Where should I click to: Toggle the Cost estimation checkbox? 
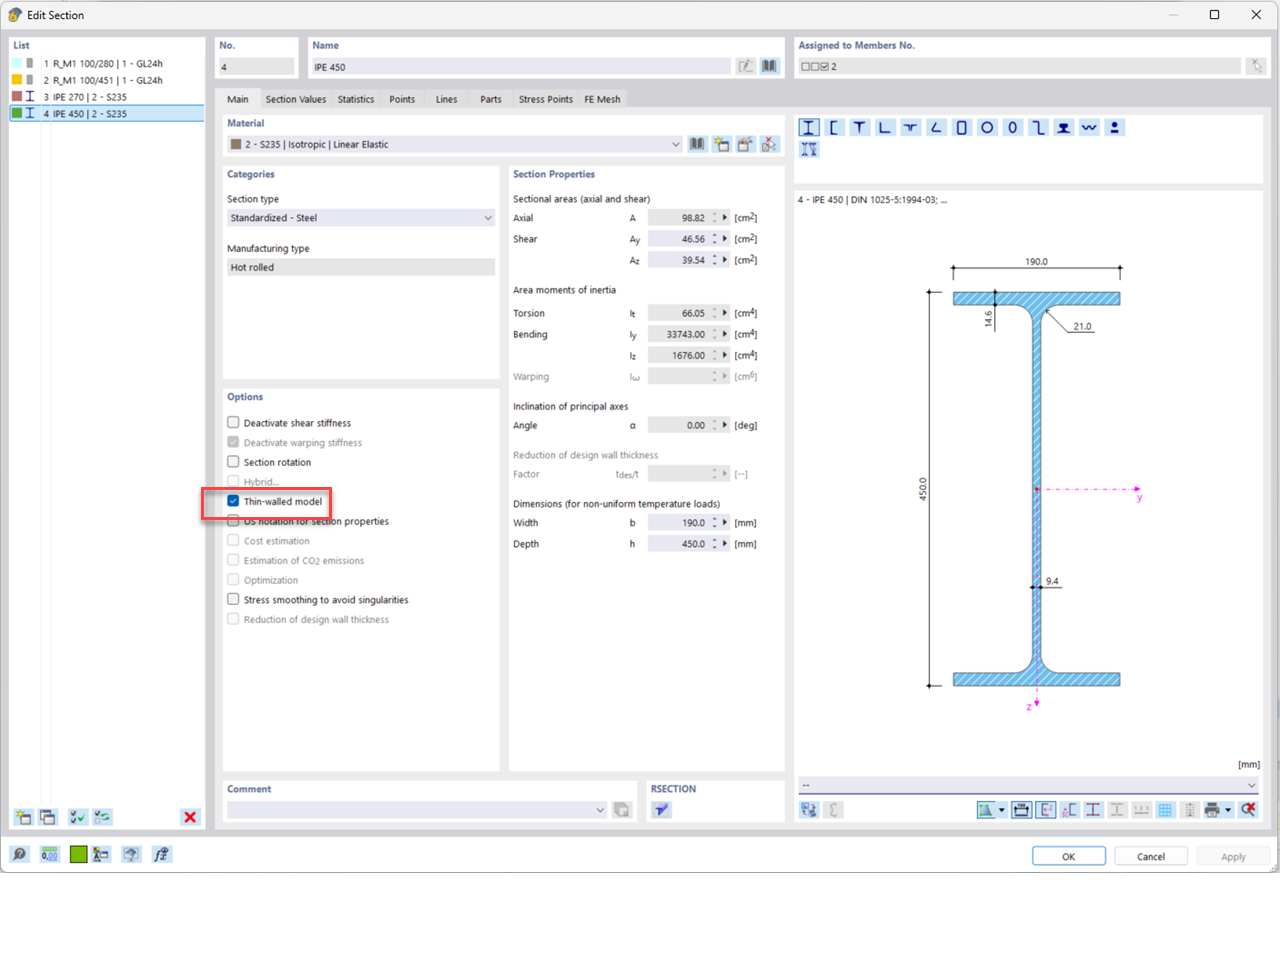tap(233, 541)
